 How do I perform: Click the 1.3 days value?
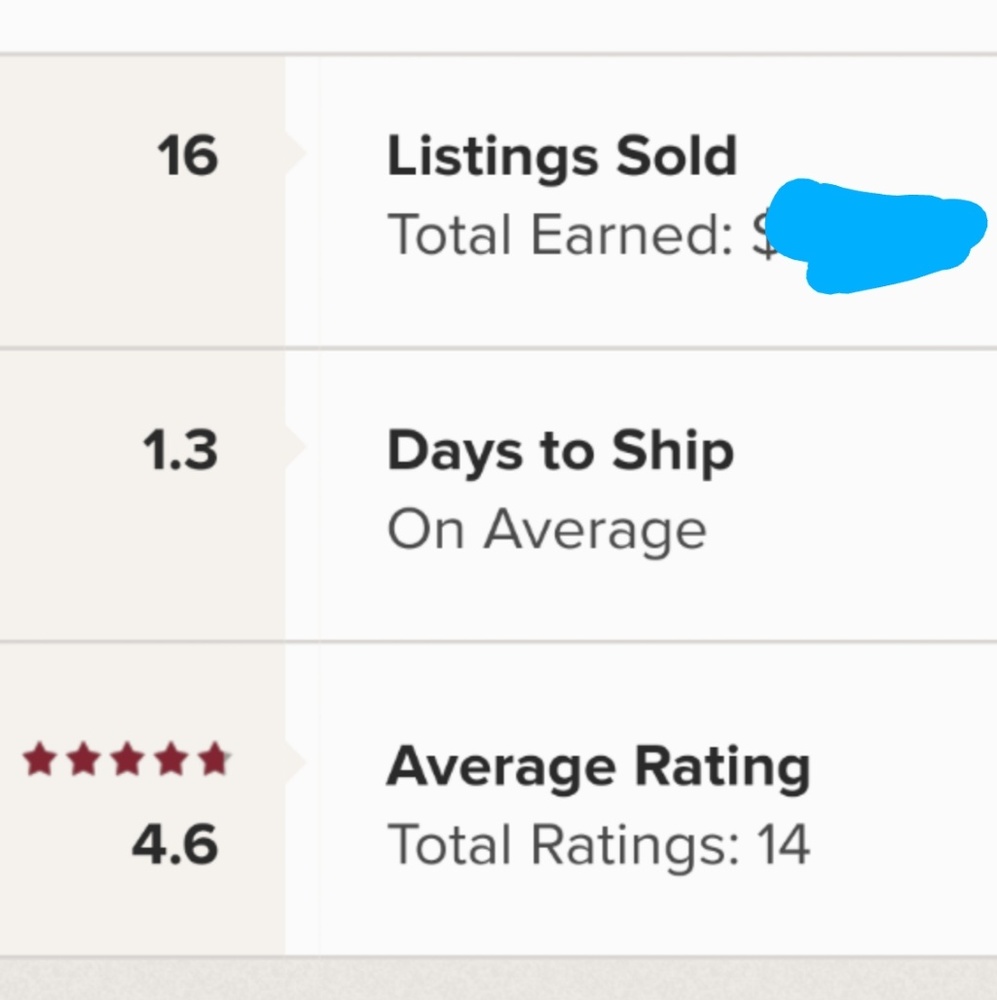180,451
